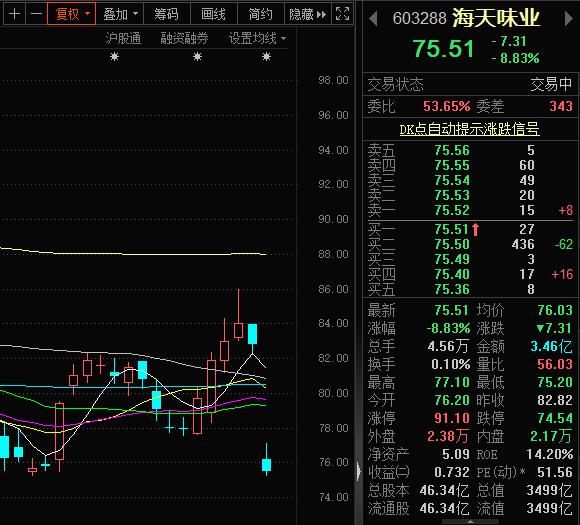Click the 买五 price 75.36
Screen dimensions: 580x525
point(452,289)
